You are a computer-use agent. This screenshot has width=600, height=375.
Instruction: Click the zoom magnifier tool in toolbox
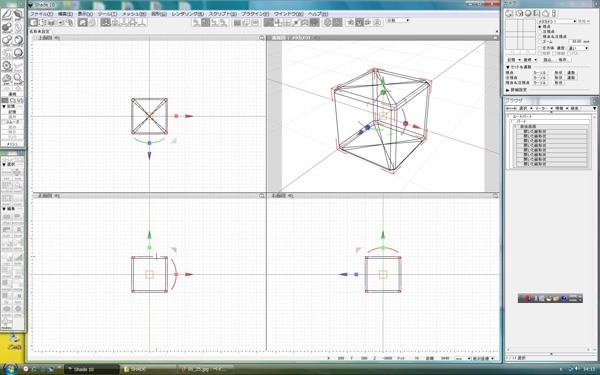(x=18, y=78)
